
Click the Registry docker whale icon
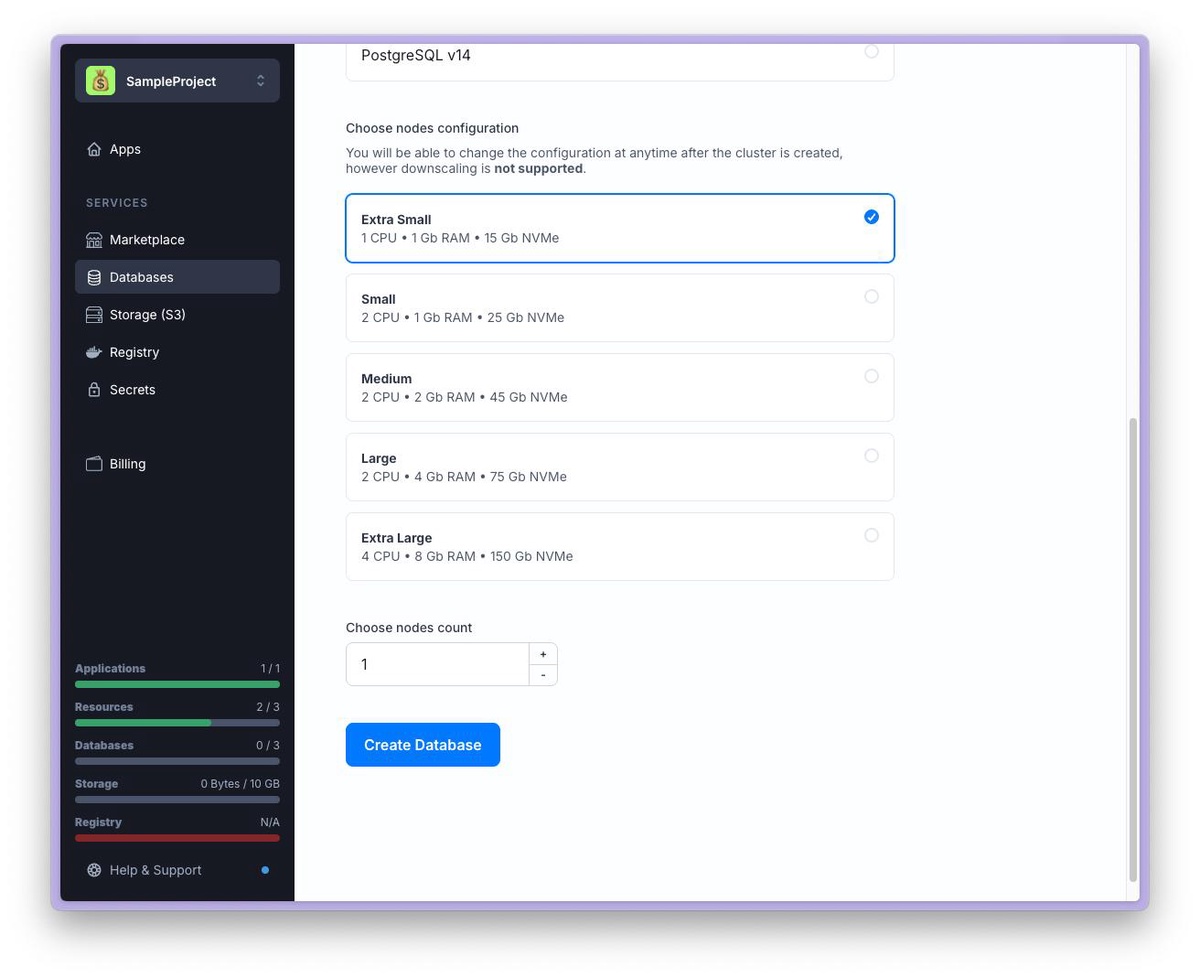pyautogui.click(x=94, y=352)
